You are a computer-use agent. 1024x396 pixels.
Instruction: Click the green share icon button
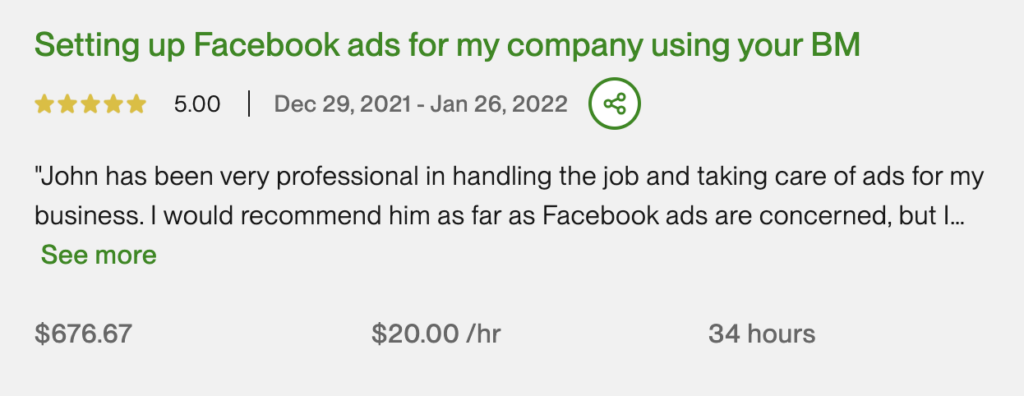point(615,104)
